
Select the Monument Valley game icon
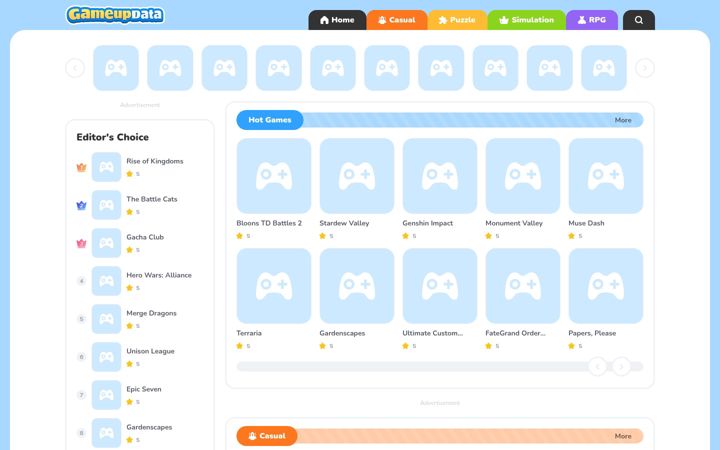[x=523, y=176]
